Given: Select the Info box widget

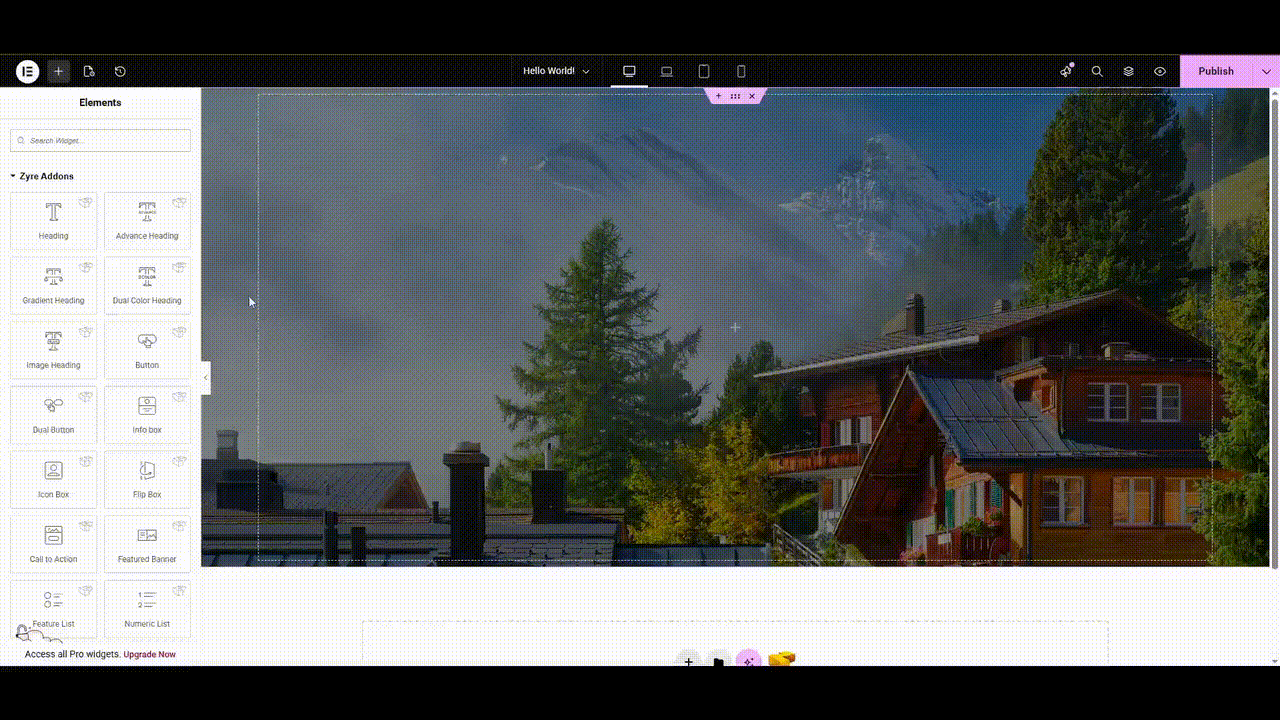Looking at the screenshot, I should point(147,415).
